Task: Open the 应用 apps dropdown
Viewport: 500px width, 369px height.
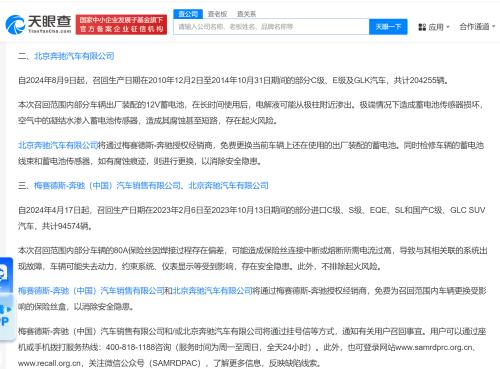Action: (434, 27)
